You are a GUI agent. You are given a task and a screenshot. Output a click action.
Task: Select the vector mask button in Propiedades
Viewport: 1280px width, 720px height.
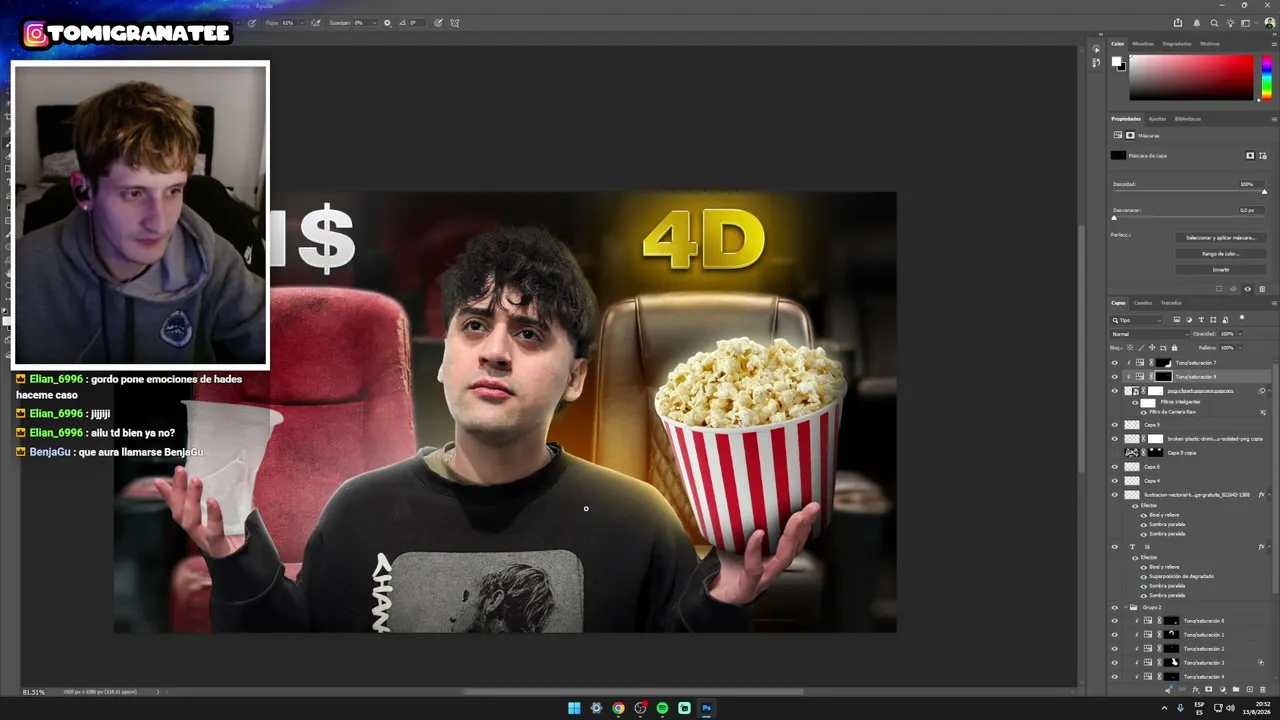coord(1263,156)
